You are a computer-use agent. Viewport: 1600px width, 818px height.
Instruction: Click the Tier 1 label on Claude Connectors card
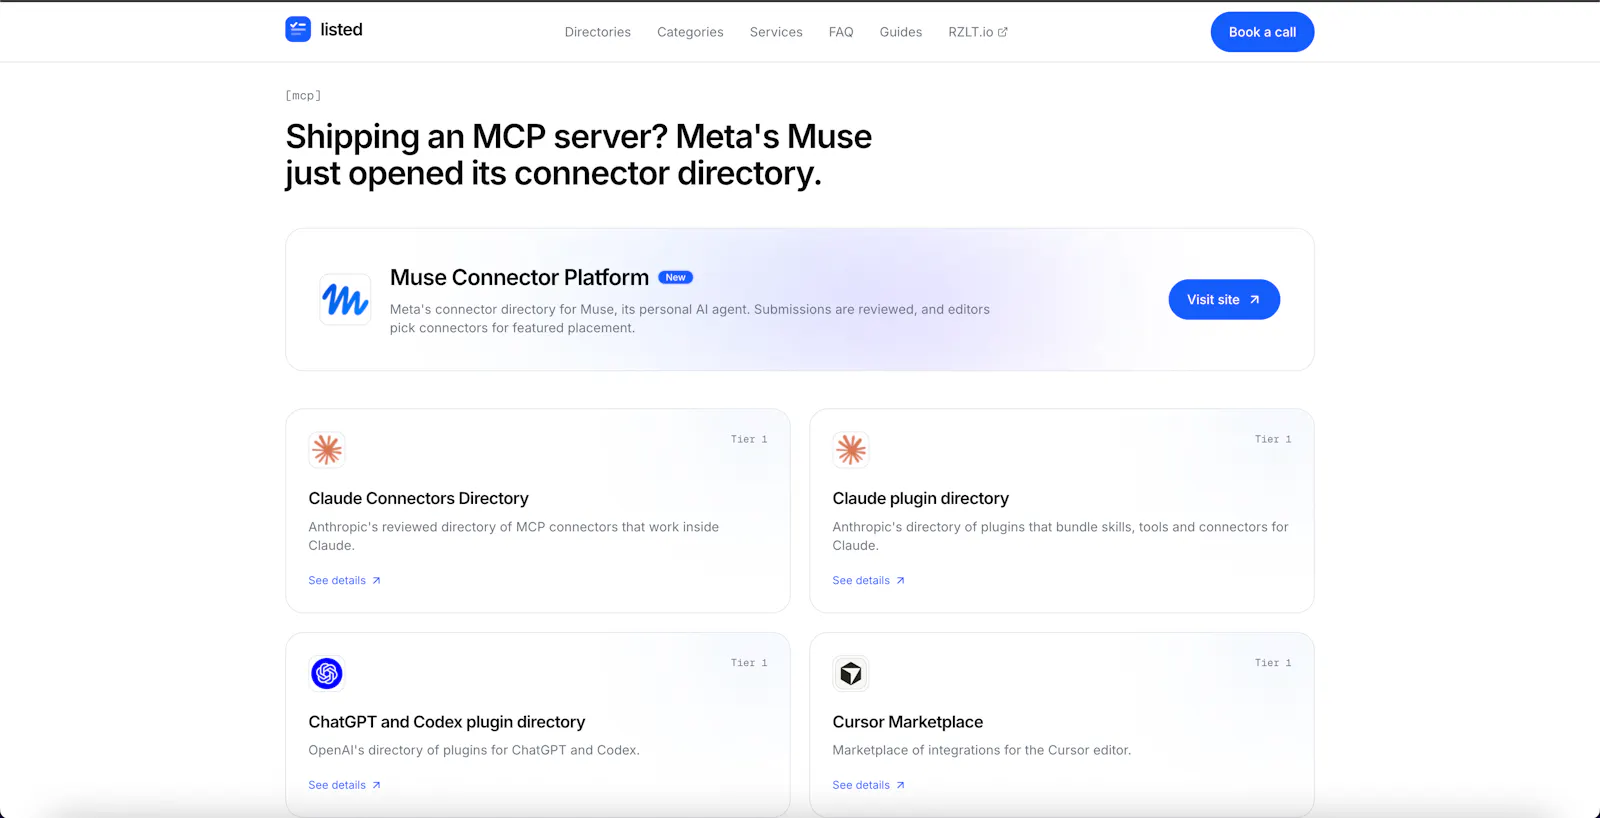pos(749,439)
